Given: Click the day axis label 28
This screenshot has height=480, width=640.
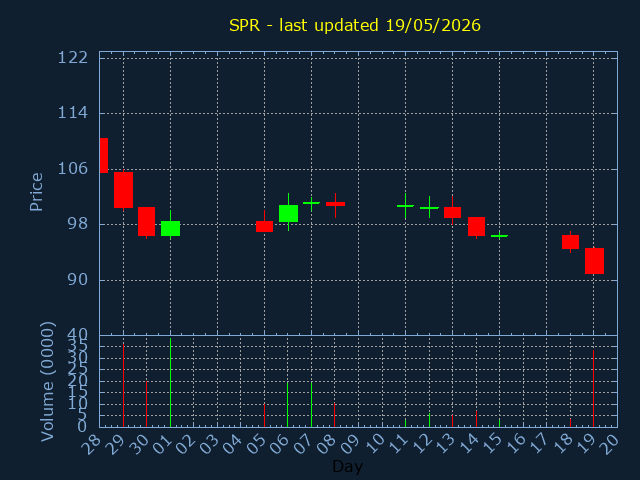Looking at the screenshot, I should [x=91, y=444].
